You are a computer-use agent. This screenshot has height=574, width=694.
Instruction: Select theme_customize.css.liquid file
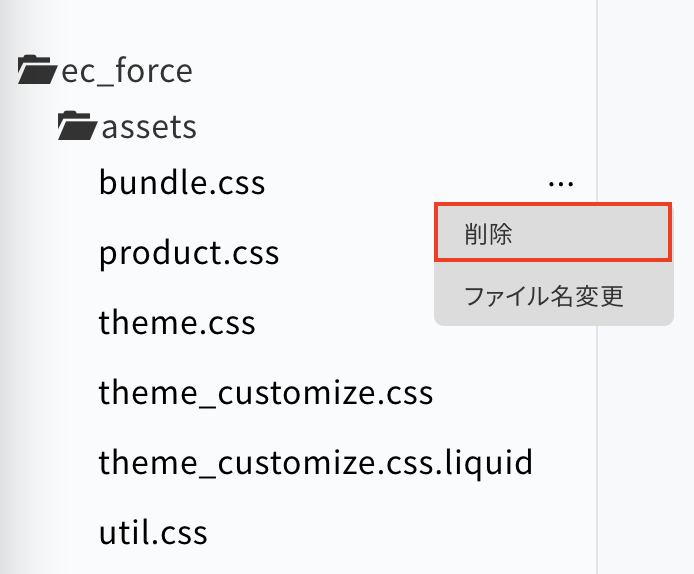(316, 463)
